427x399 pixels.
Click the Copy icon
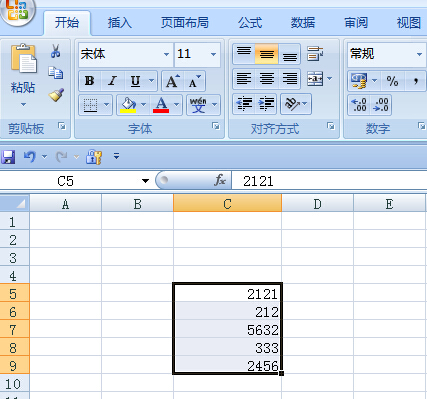coord(56,72)
